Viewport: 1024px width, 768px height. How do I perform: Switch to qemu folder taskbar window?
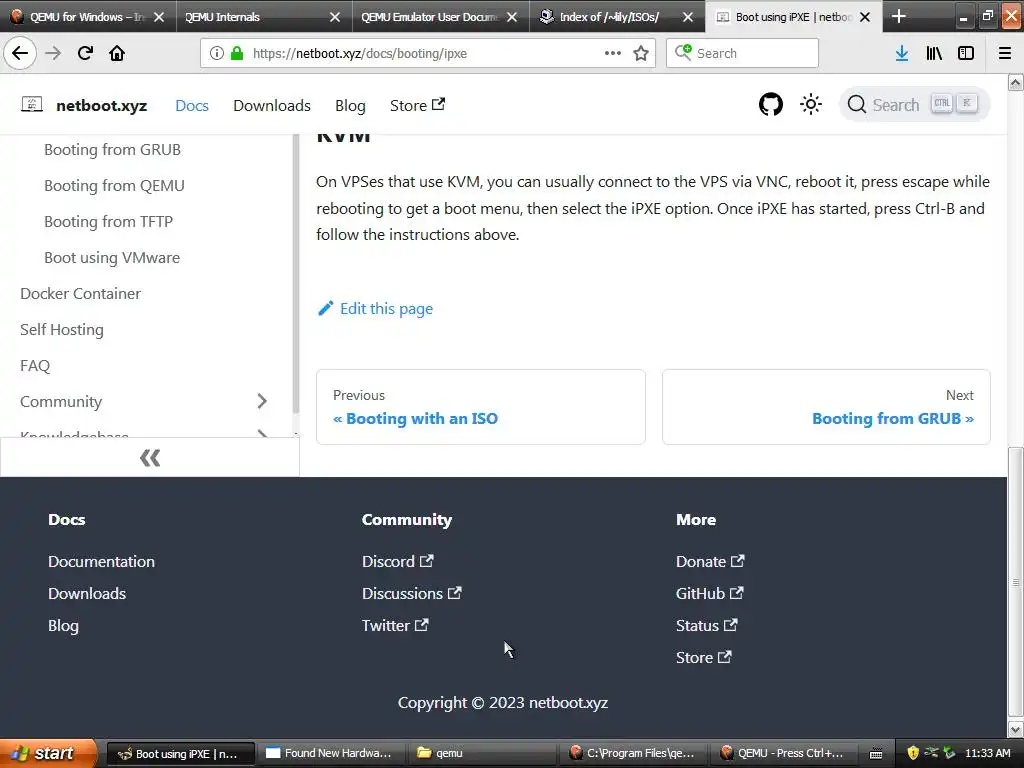click(x=482, y=753)
